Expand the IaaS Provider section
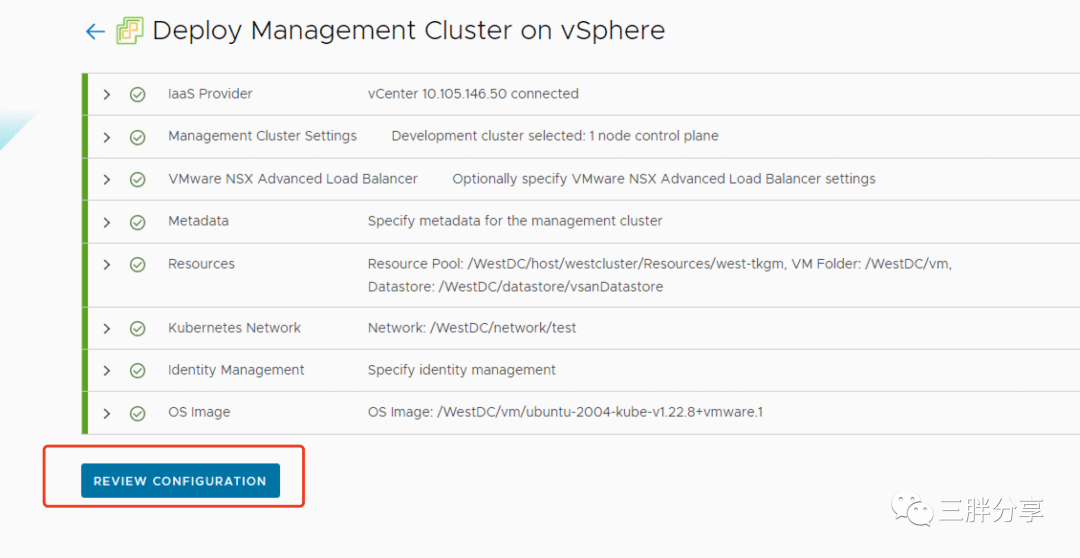Image resolution: width=1080 pixels, height=558 pixels. (x=107, y=94)
